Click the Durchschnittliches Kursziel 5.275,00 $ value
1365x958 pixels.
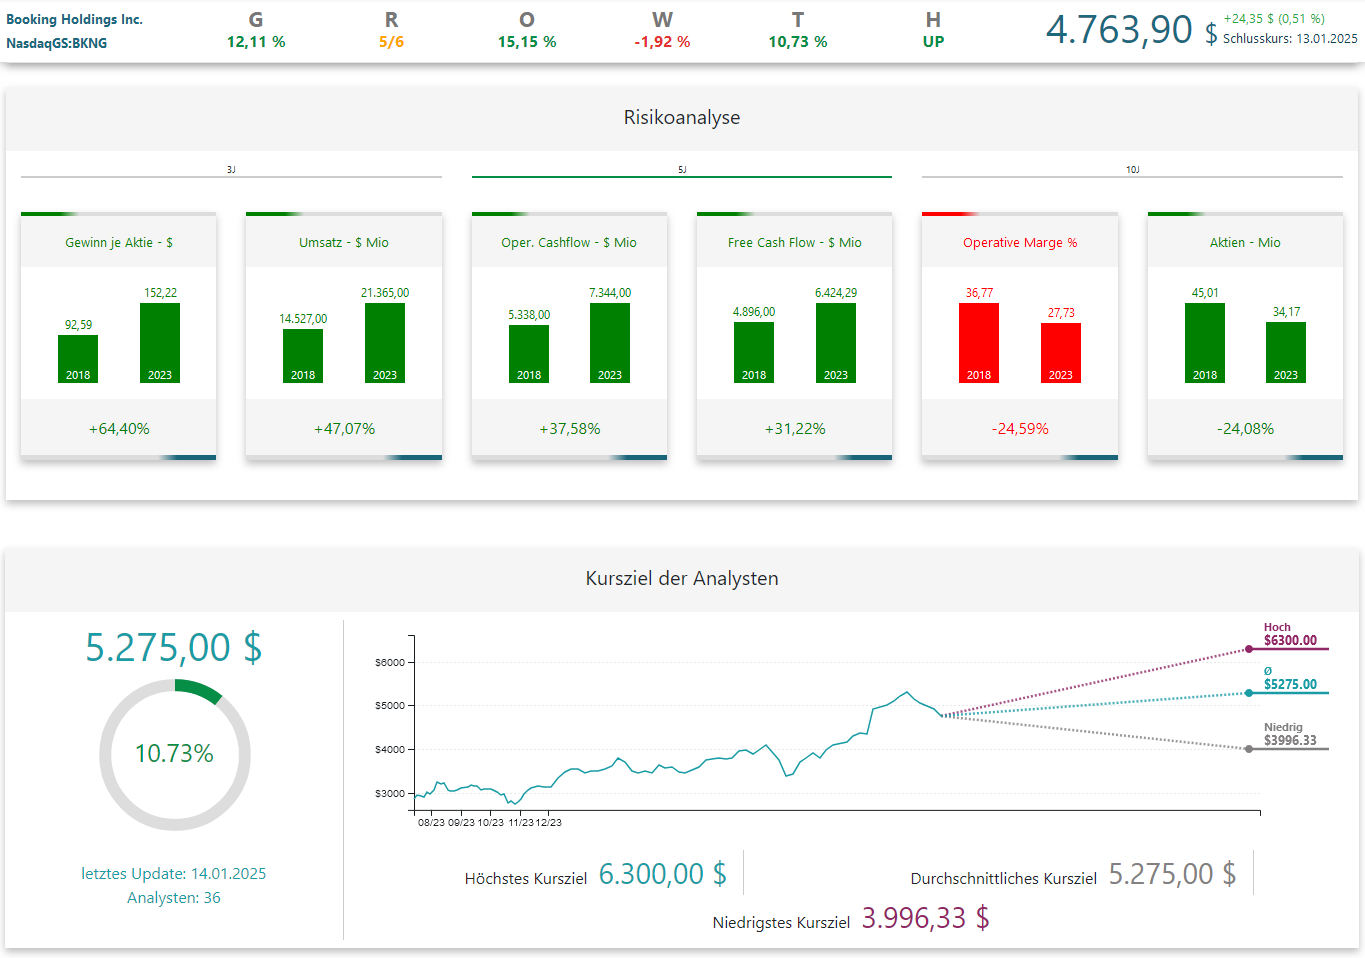(x=1172, y=874)
